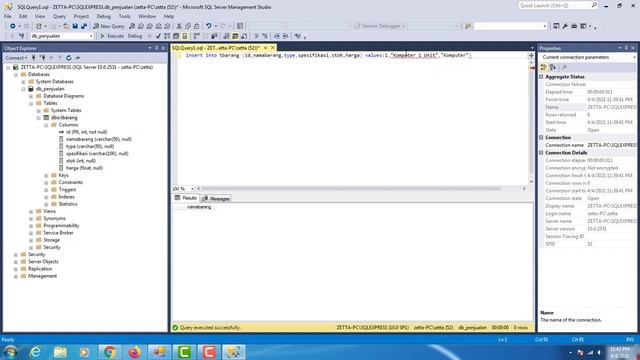Switch output to Results to Grid
640x360 pixels.
235,36
